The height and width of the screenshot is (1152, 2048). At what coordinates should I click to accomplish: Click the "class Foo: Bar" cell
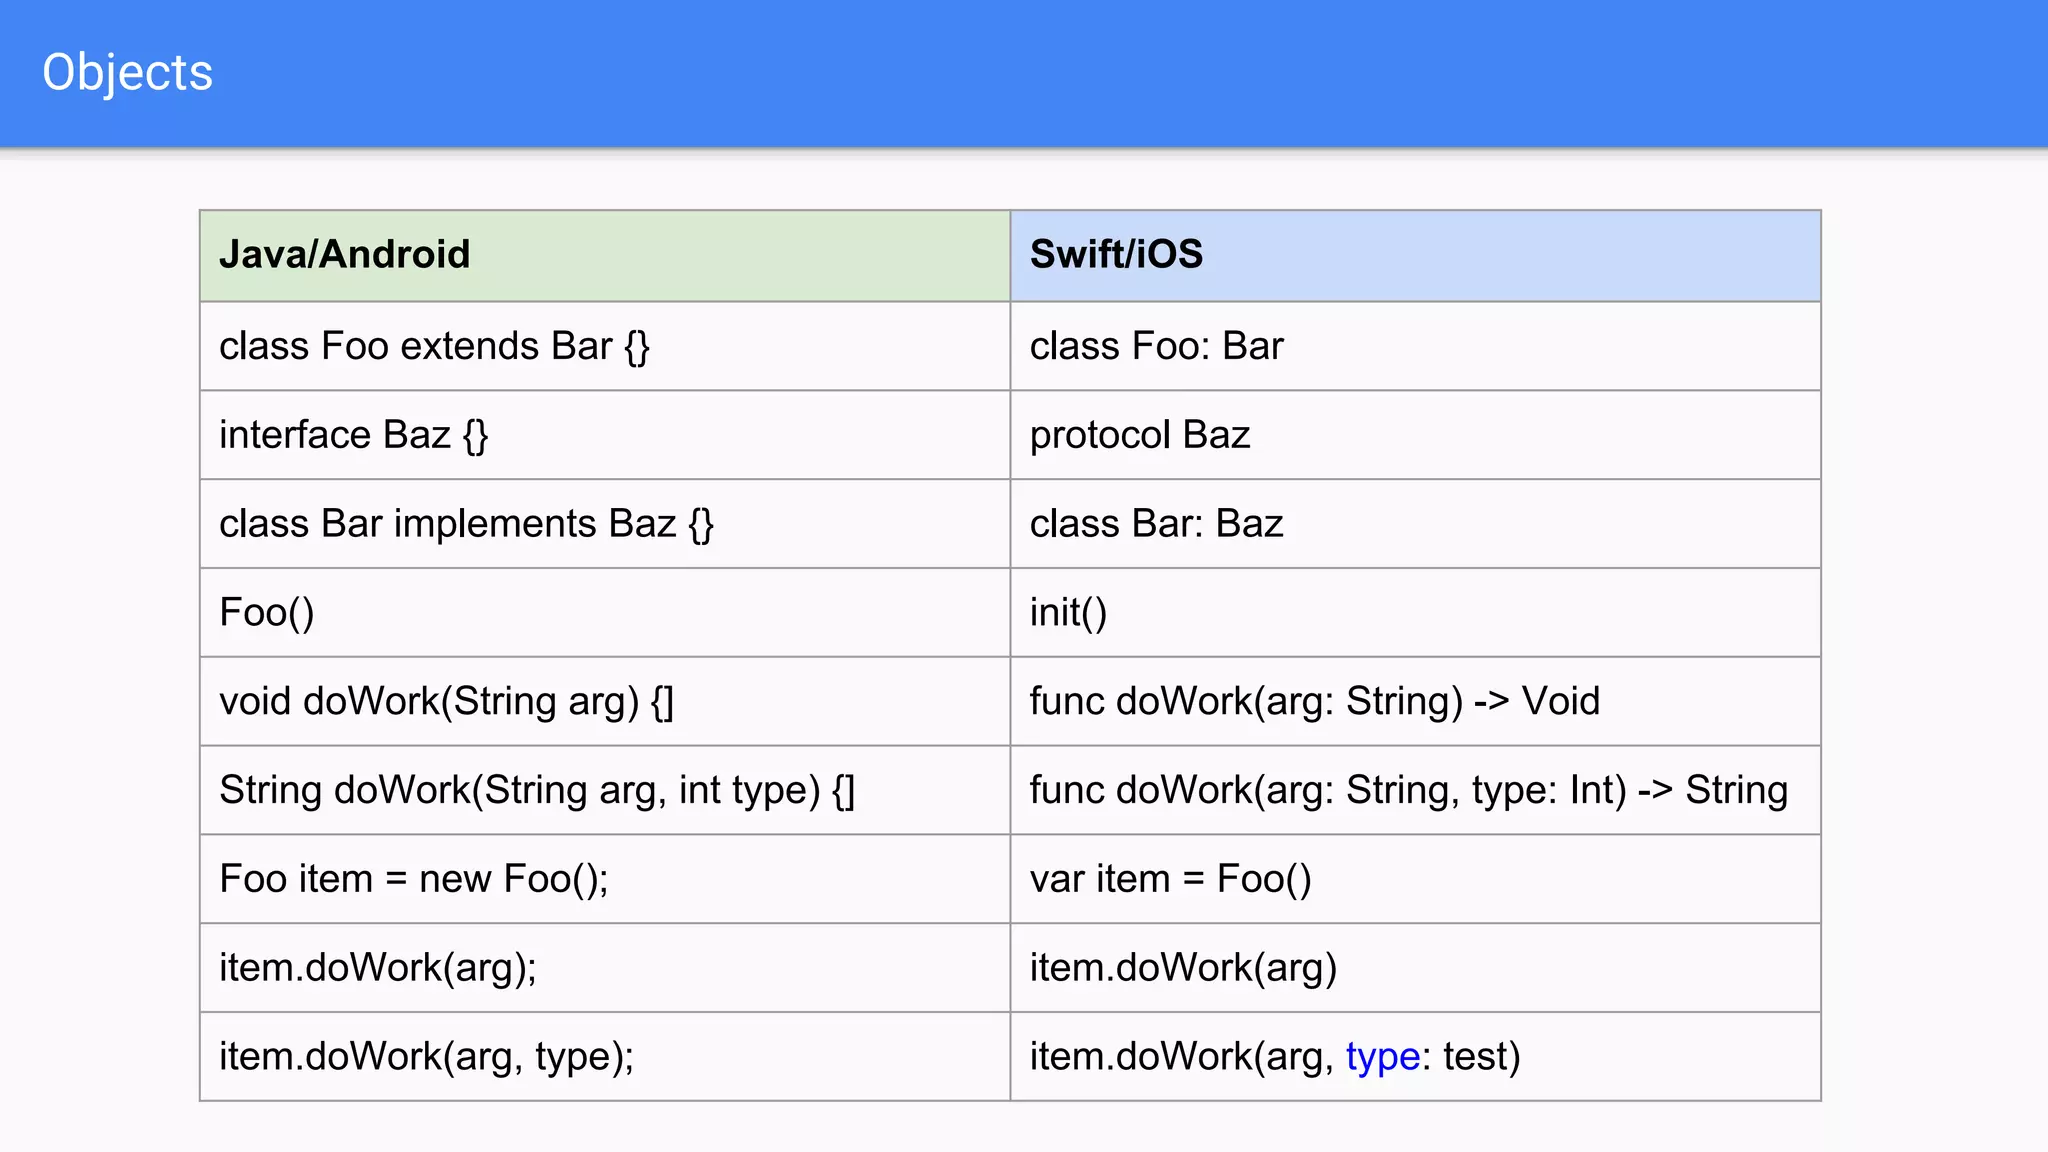click(x=1156, y=346)
